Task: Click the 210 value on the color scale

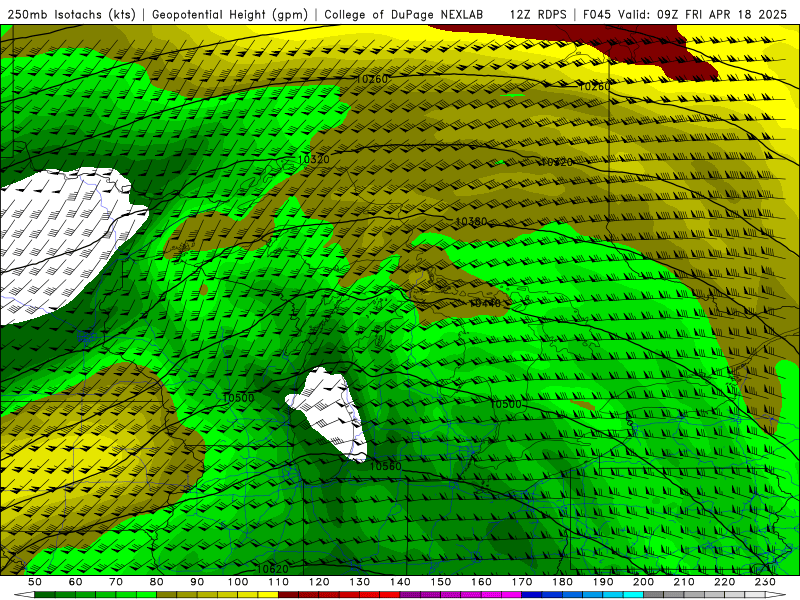Action: coord(684,582)
